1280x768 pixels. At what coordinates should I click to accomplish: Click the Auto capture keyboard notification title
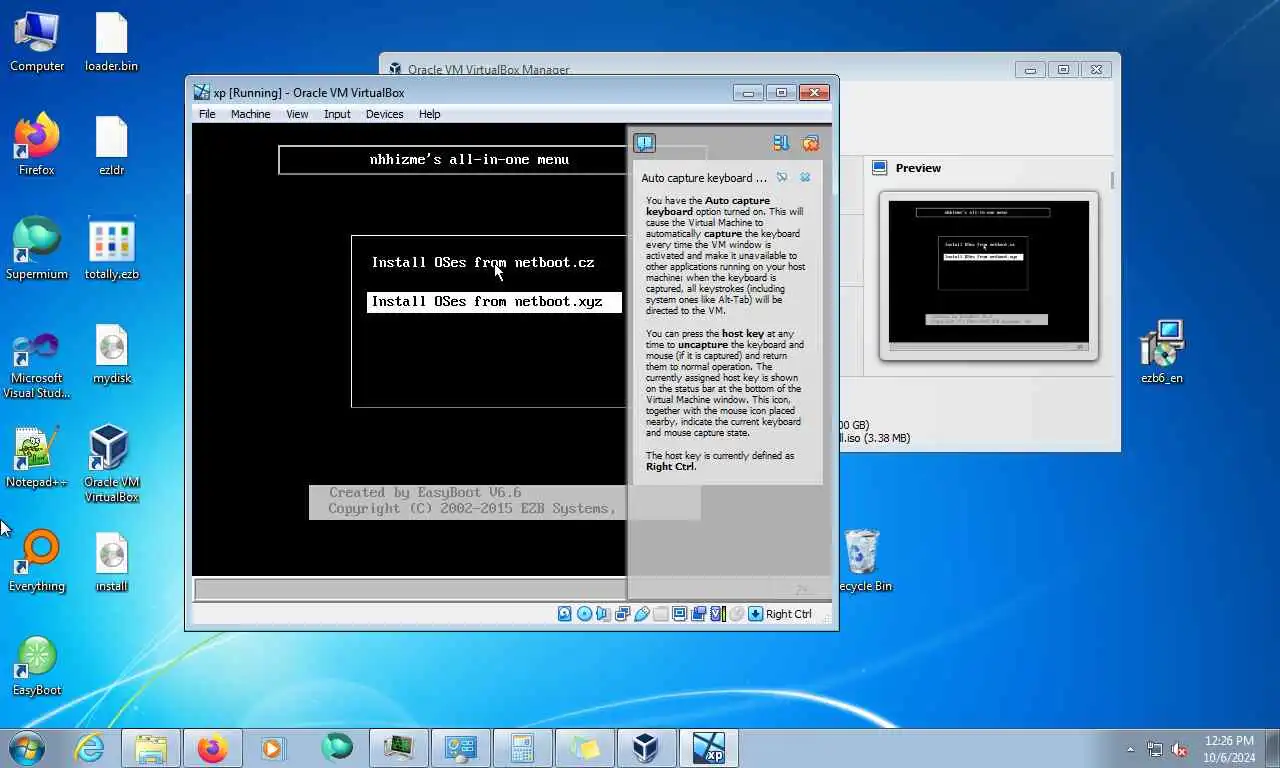(x=704, y=178)
